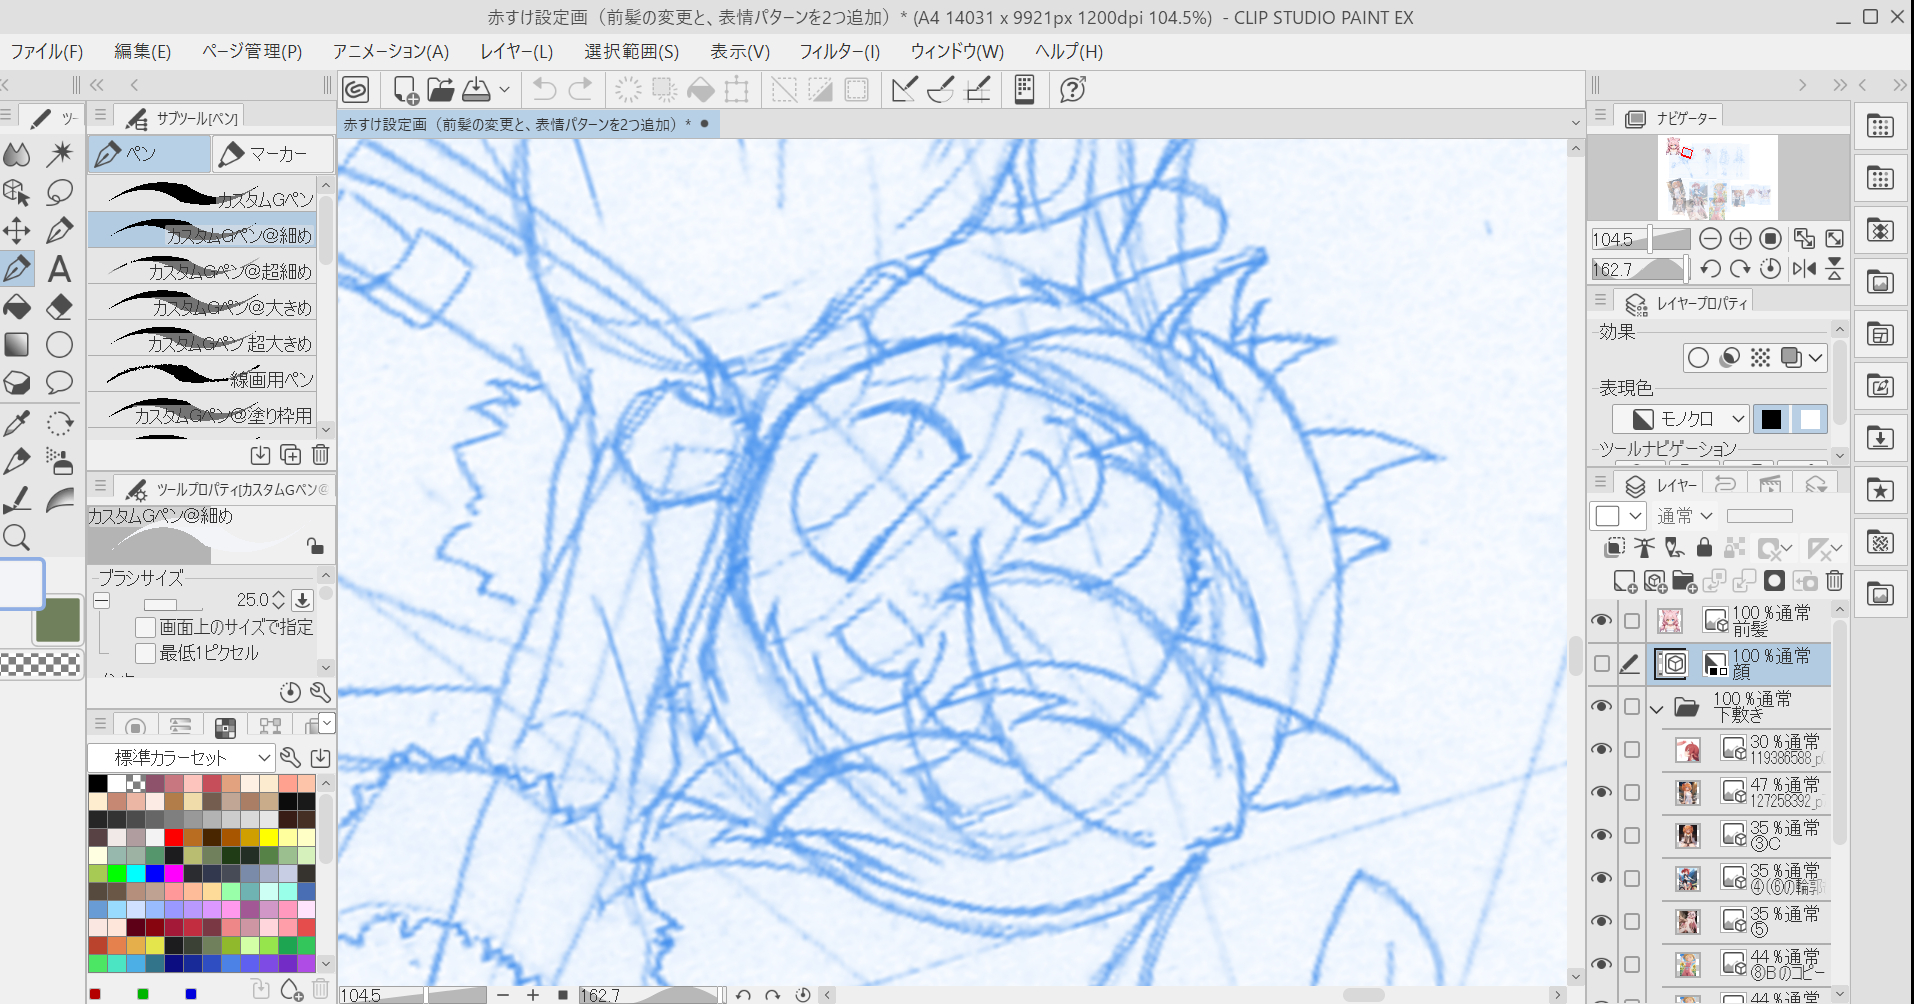
Task: Open the 標準カラーセット dropdown
Action: tap(181, 758)
